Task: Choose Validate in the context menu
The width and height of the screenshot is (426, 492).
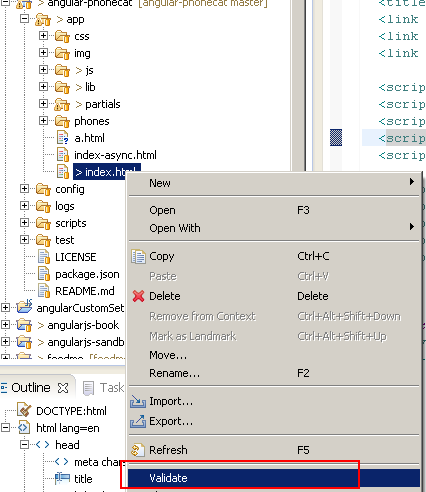Action: coord(274,478)
